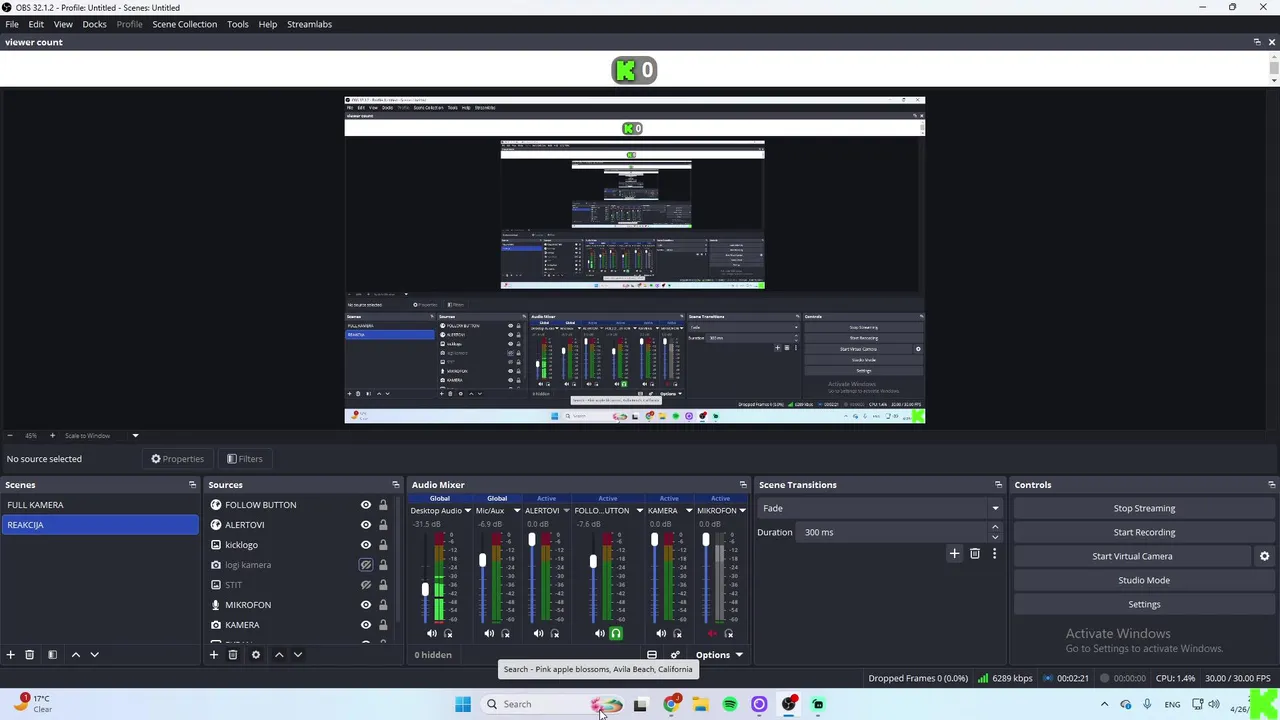
Task: Delete the selected source using trash icon
Action: click(232, 655)
